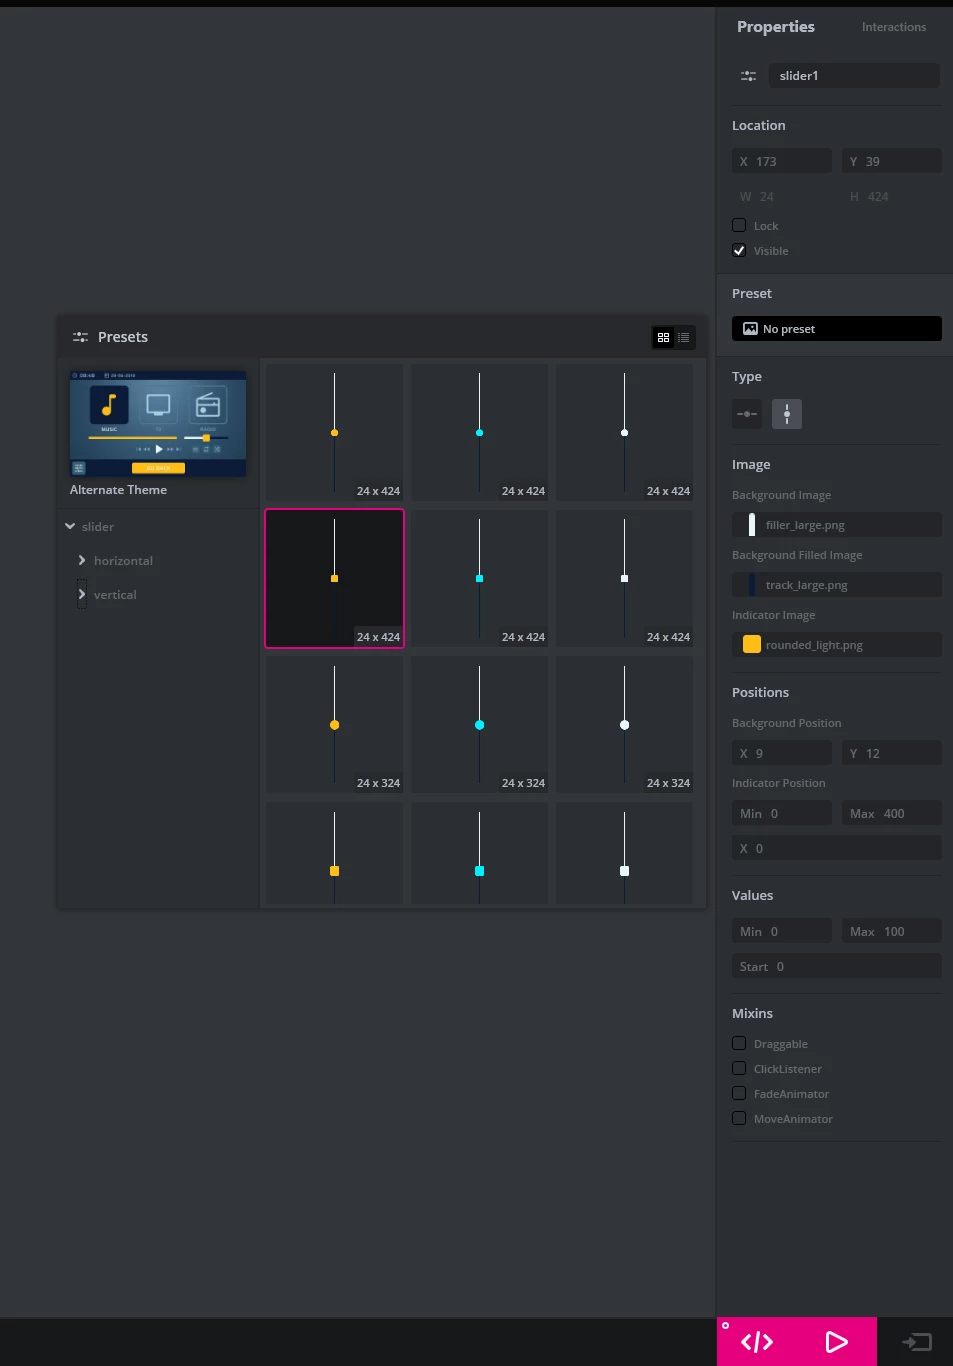This screenshot has height=1366, width=953.
Task: Select white round 24 x 324 preset
Action: 624,724
